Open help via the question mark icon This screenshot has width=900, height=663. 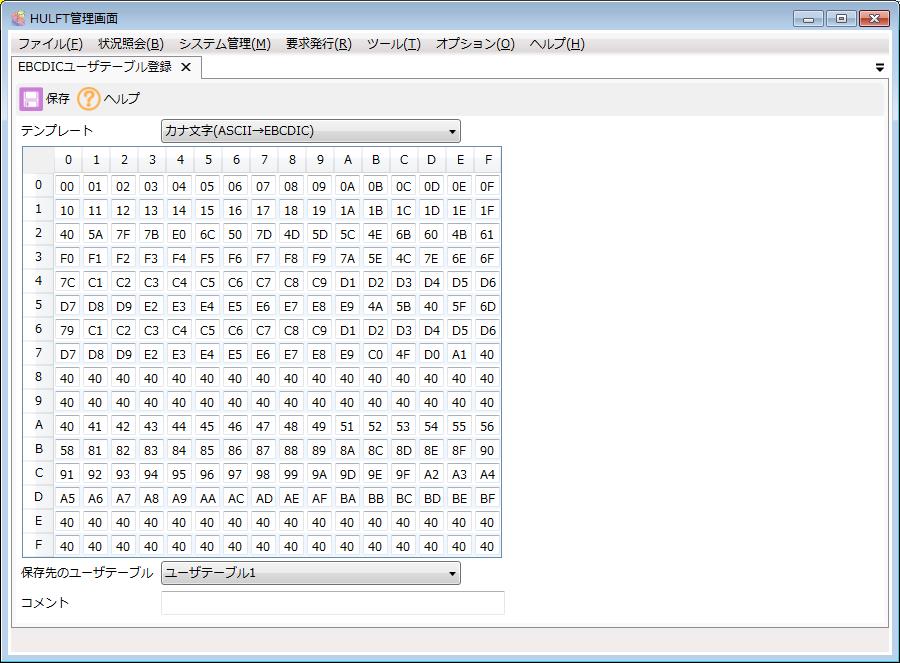[88, 99]
